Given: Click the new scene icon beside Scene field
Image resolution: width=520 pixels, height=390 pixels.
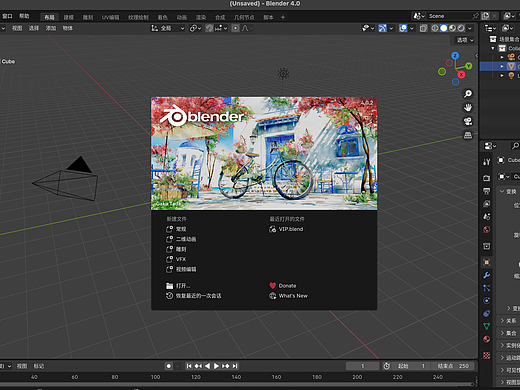Looking at the screenshot, I should (486, 16).
